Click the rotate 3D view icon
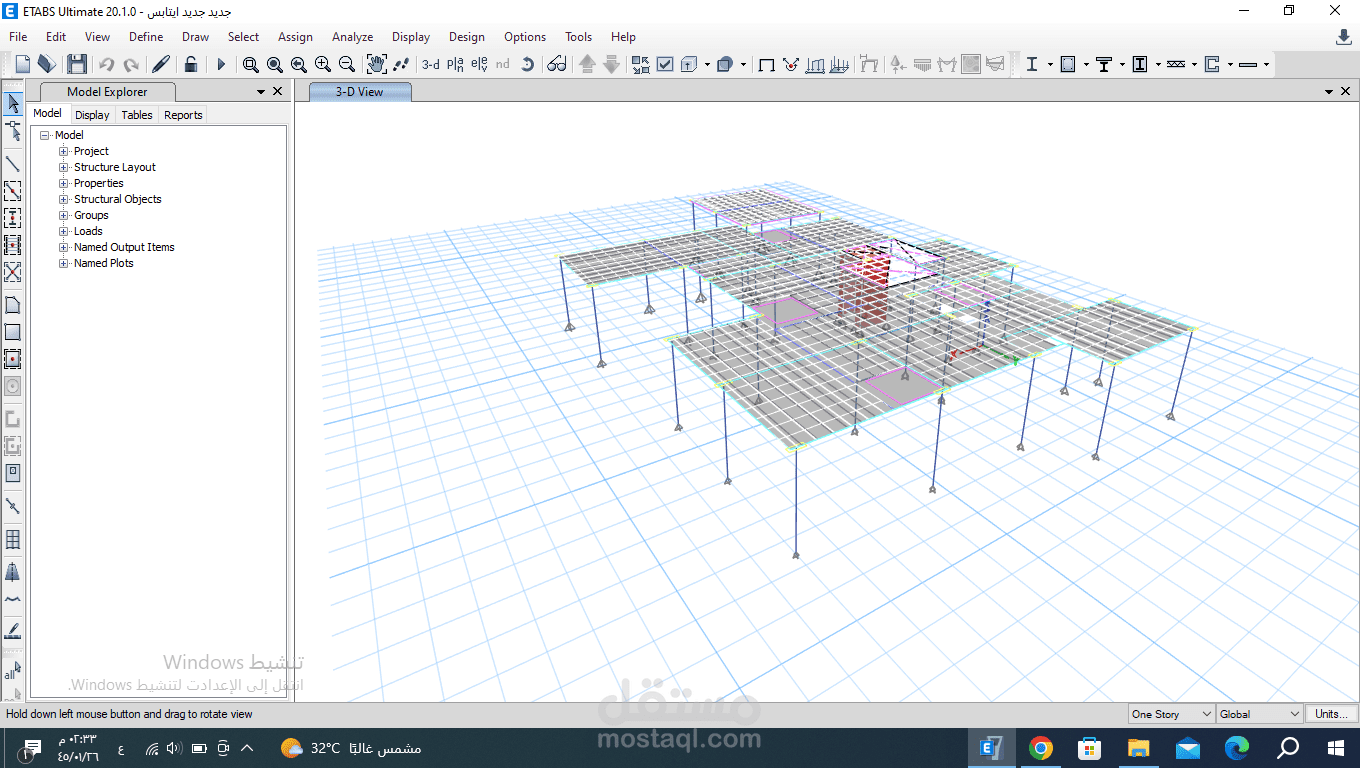Image resolution: width=1360 pixels, height=768 pixels. pyautogui.click(x=528, y=64)
